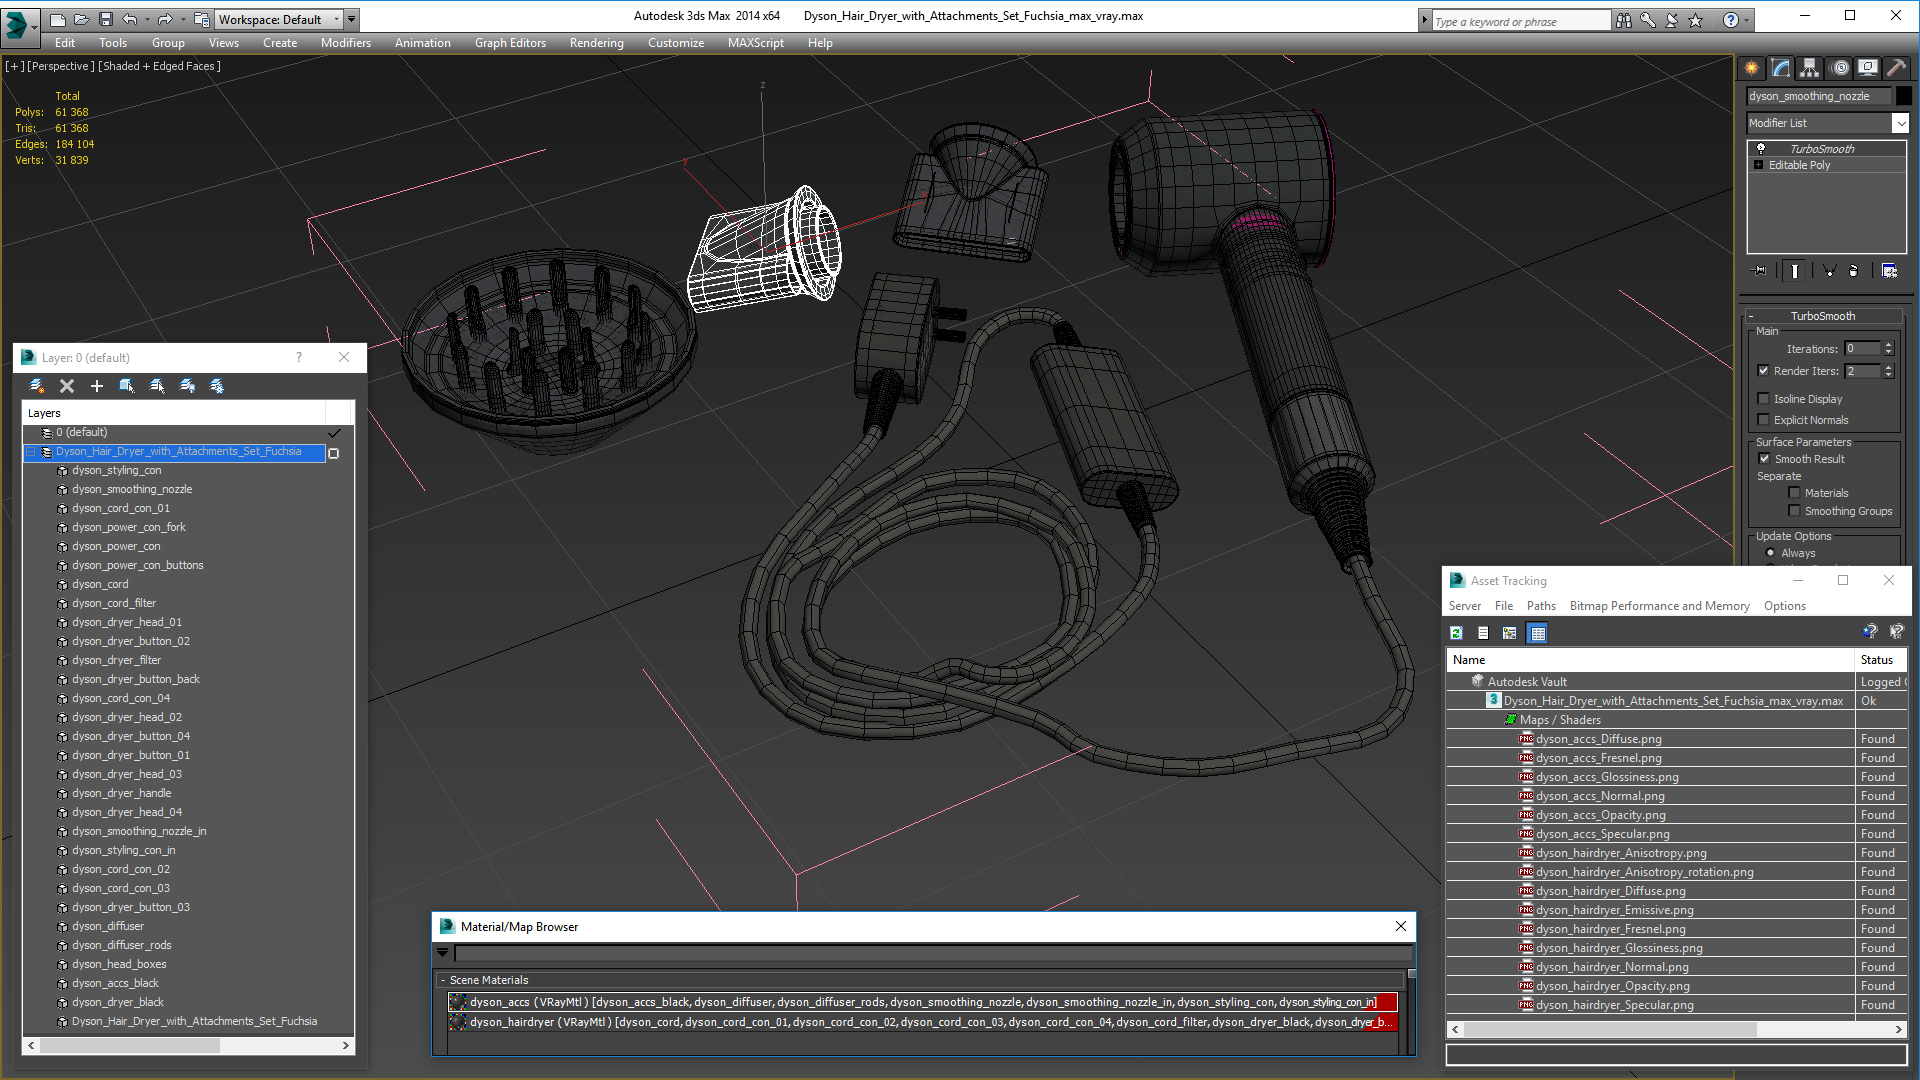Screen dimensions: 1920x1080
Task: Collapse the Scene Materials group
Action: tap(443, 980)
